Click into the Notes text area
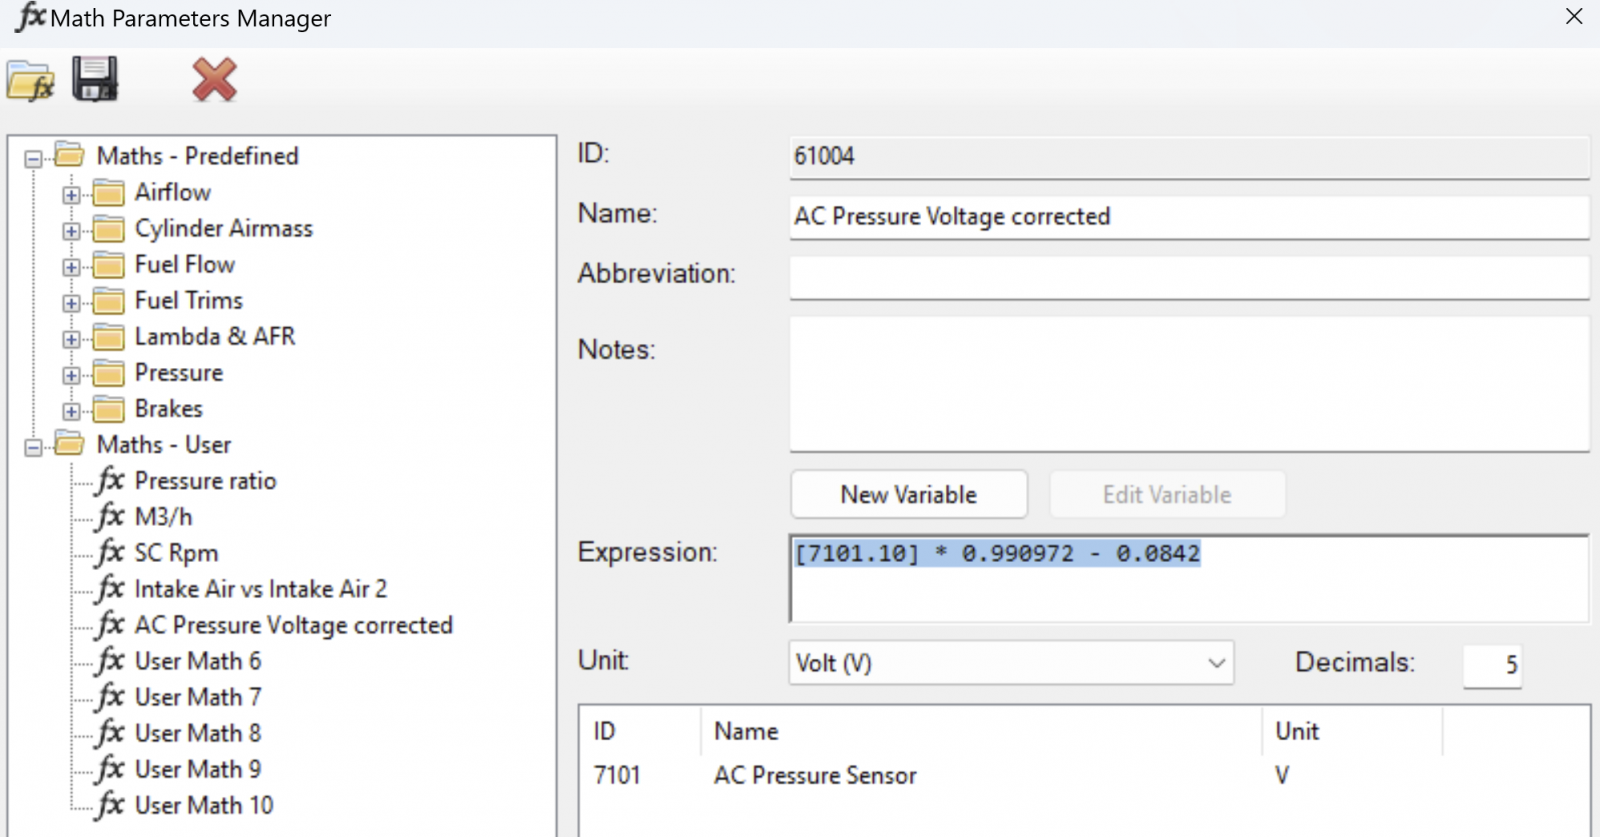The image size is (1600, 837). tap(1189, 384)
